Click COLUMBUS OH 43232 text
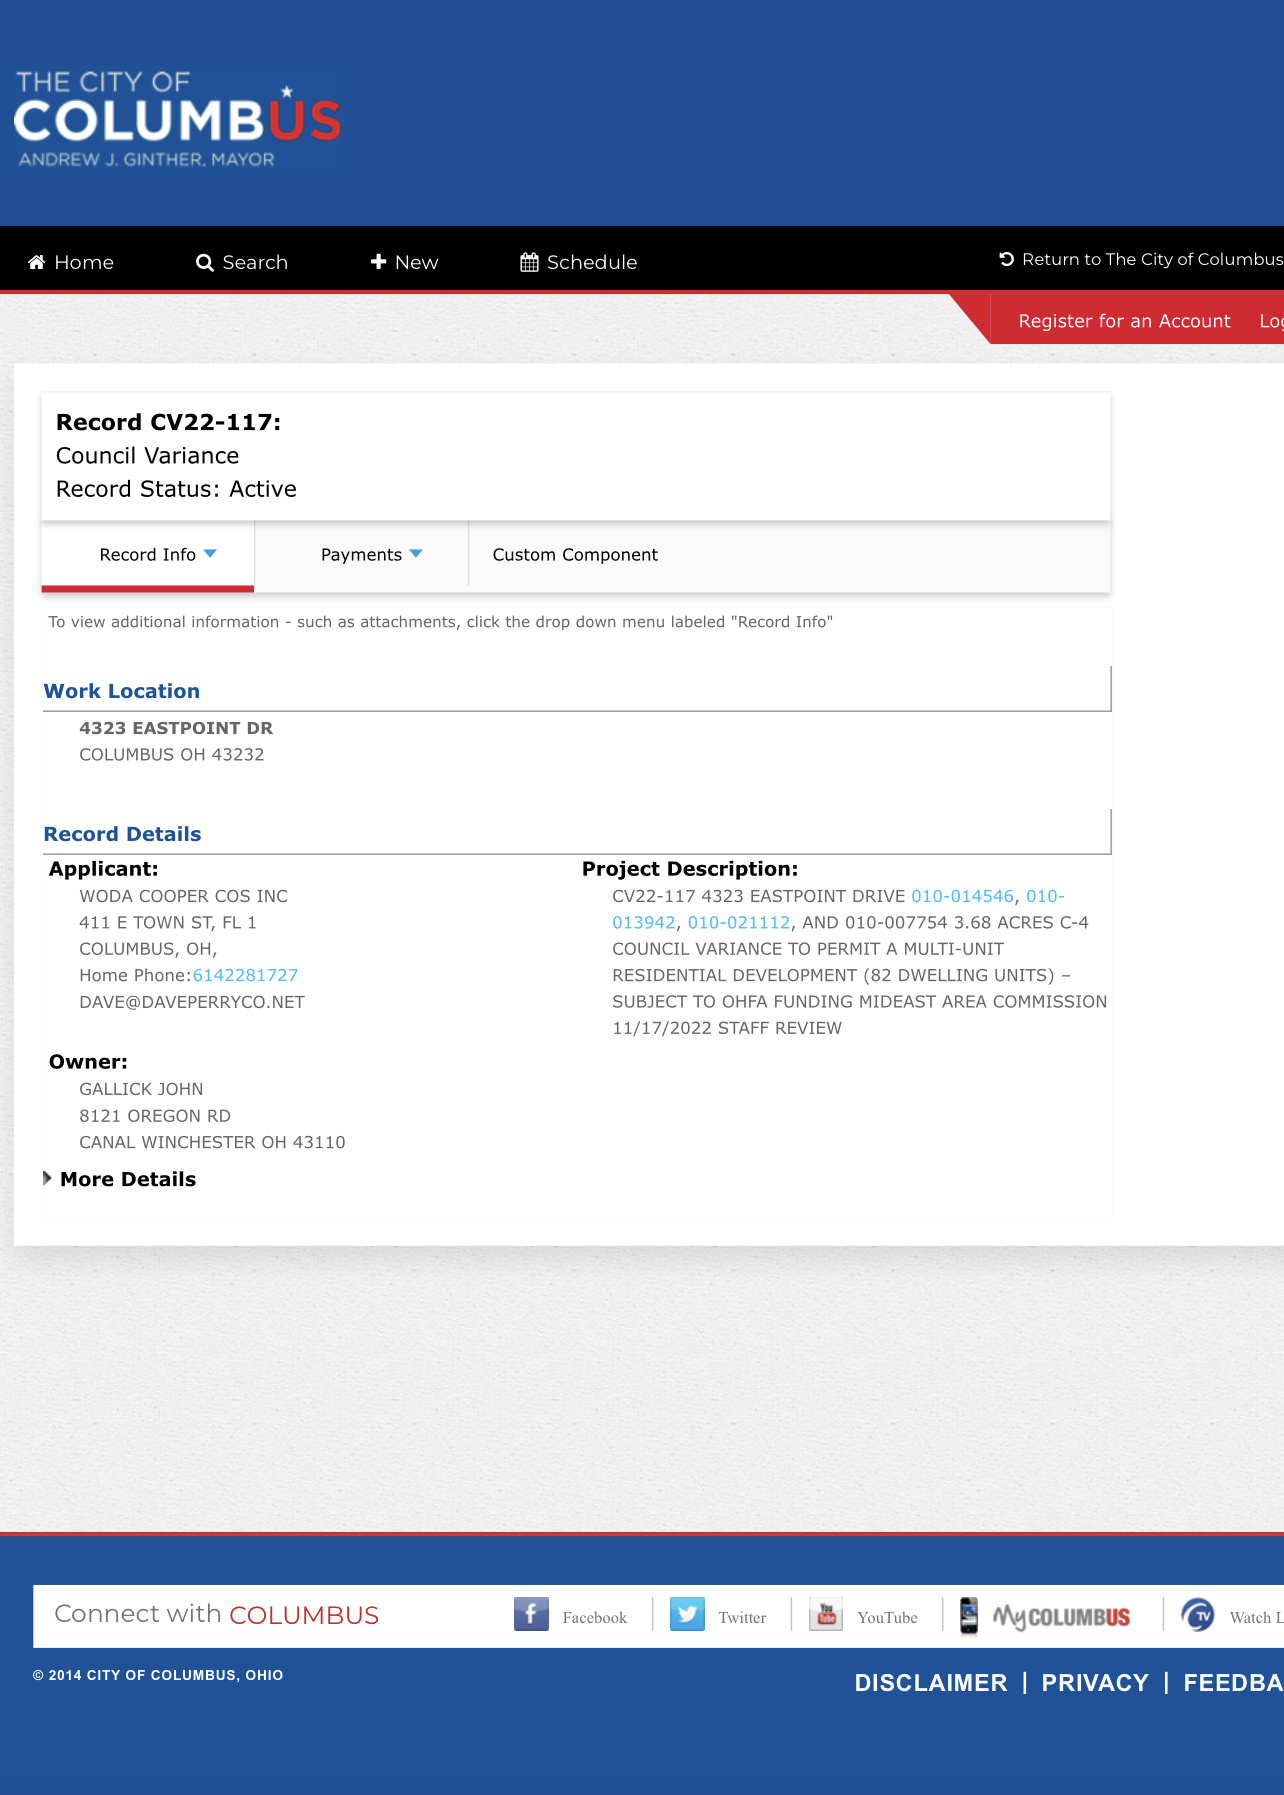 point(172,755)
